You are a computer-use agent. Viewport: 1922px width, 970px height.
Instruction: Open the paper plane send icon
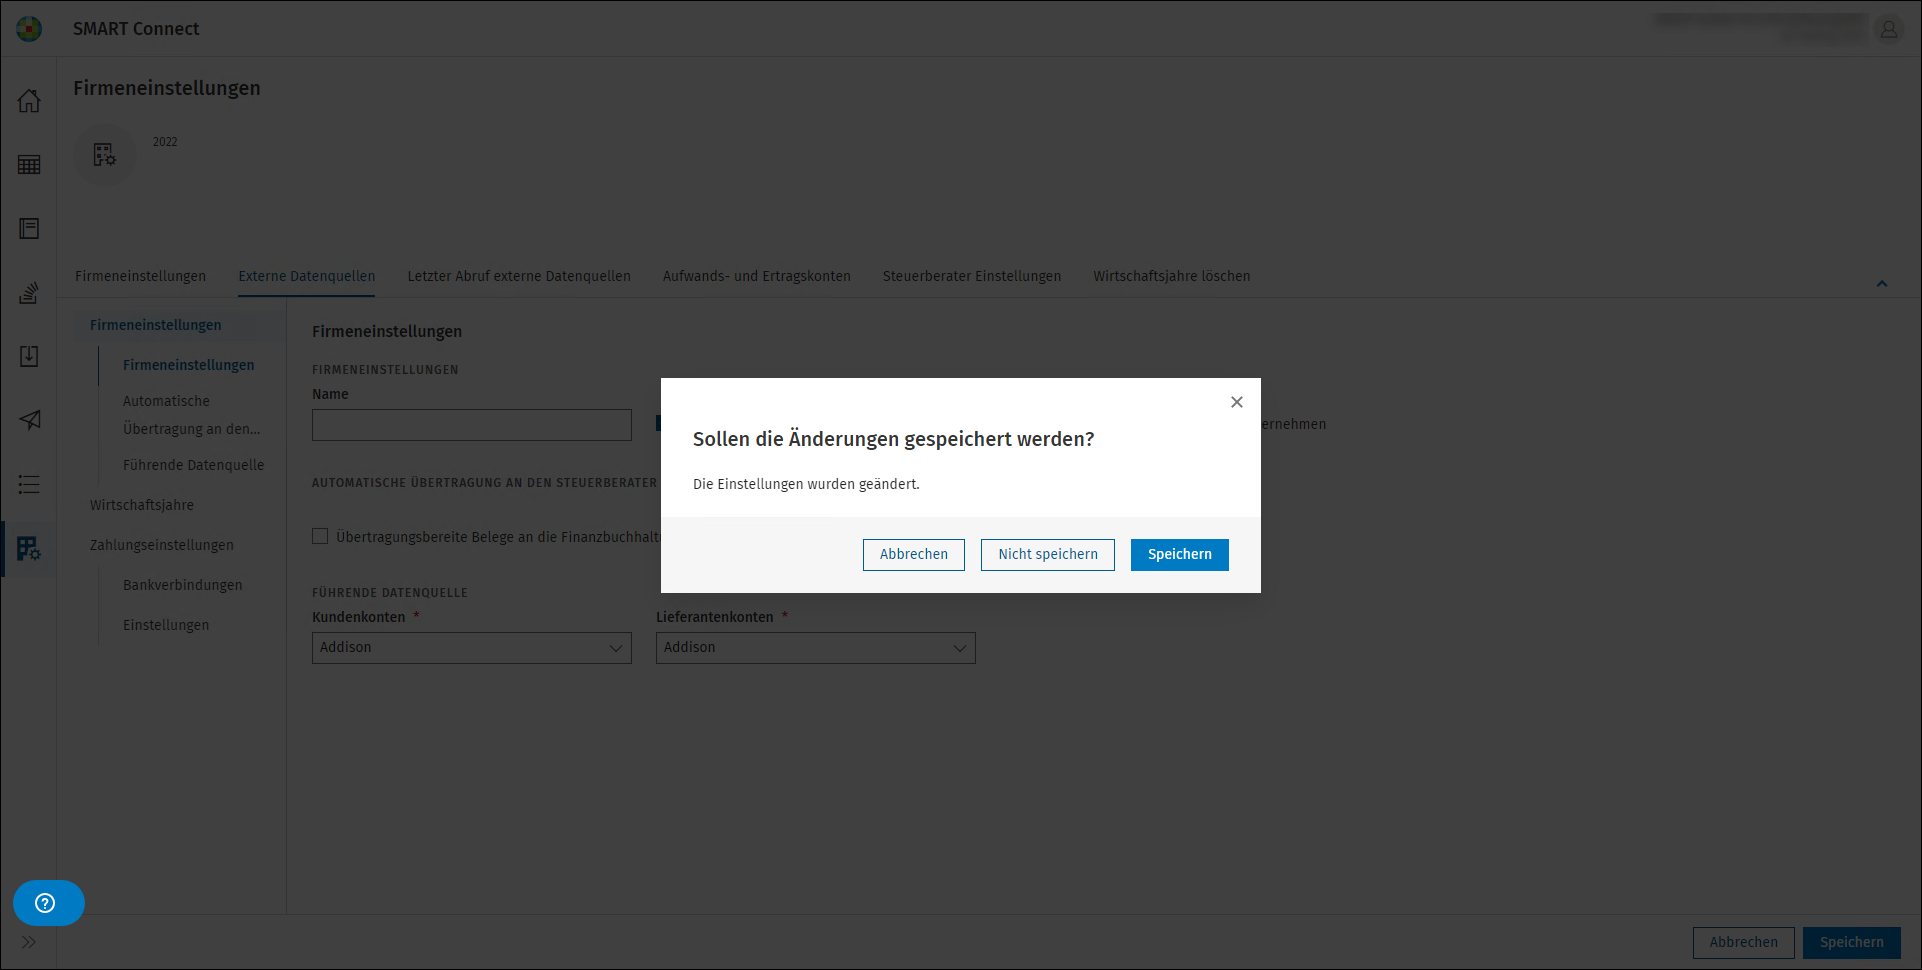(x=29, y=421)
